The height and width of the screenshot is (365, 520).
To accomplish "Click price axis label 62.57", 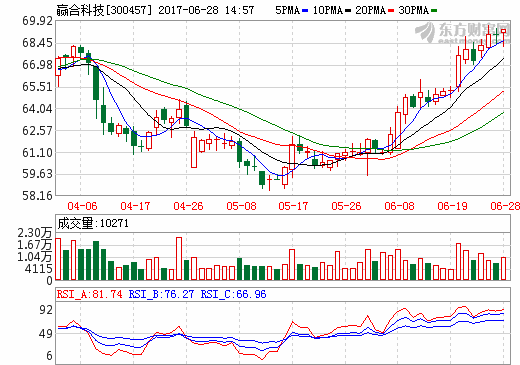I will [38, 130].
